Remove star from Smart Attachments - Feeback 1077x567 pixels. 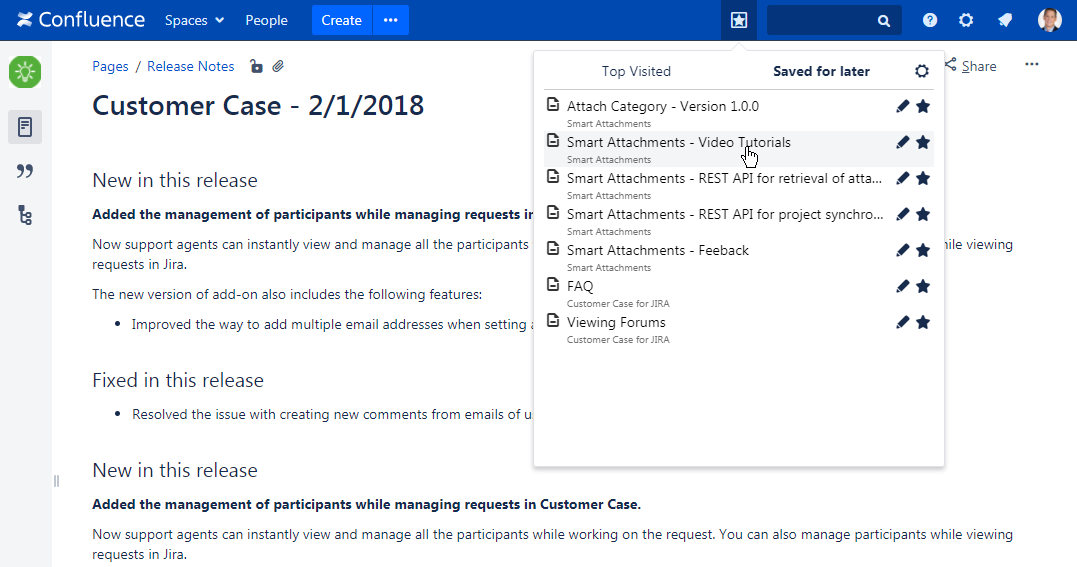pyautogui.click(x=923, y=250)
